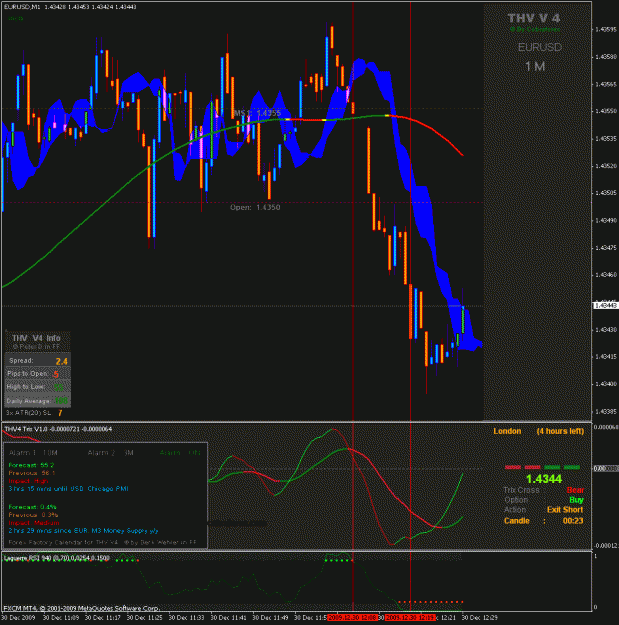
Task: Click the '30 Dec 12:29' time axis label
Action: click(480, 618)
